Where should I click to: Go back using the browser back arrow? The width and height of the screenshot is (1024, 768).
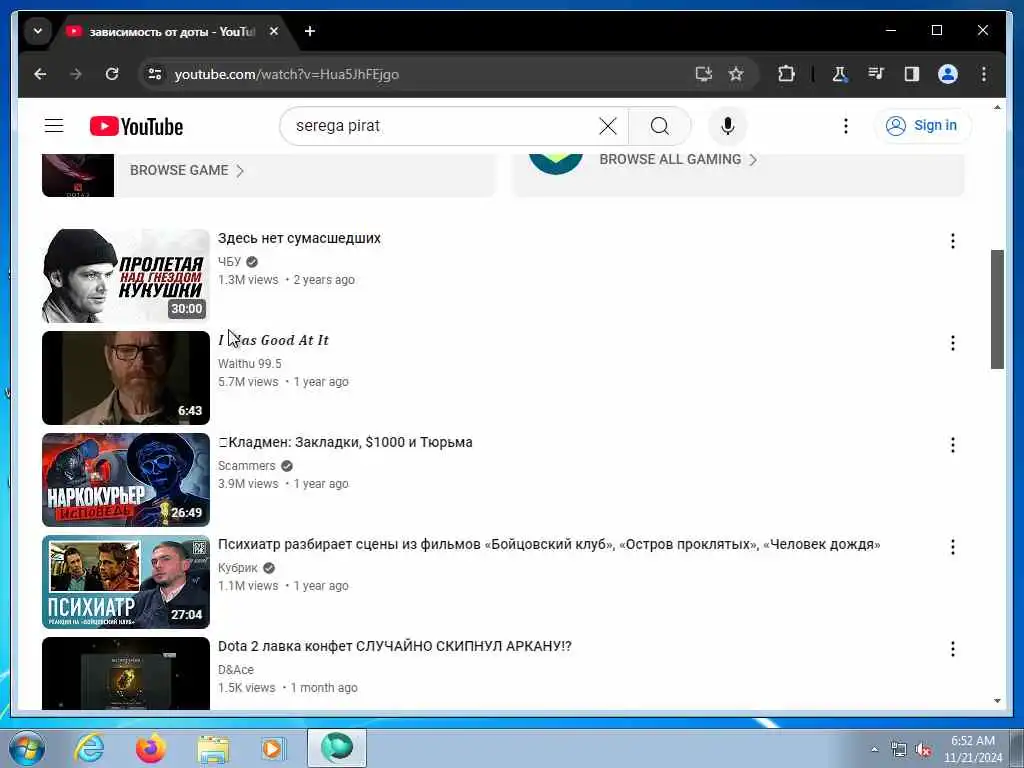click(40, 74)
